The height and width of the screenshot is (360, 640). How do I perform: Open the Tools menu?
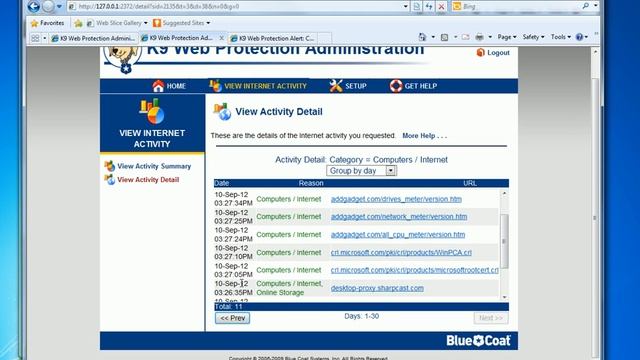coord(561,37)
